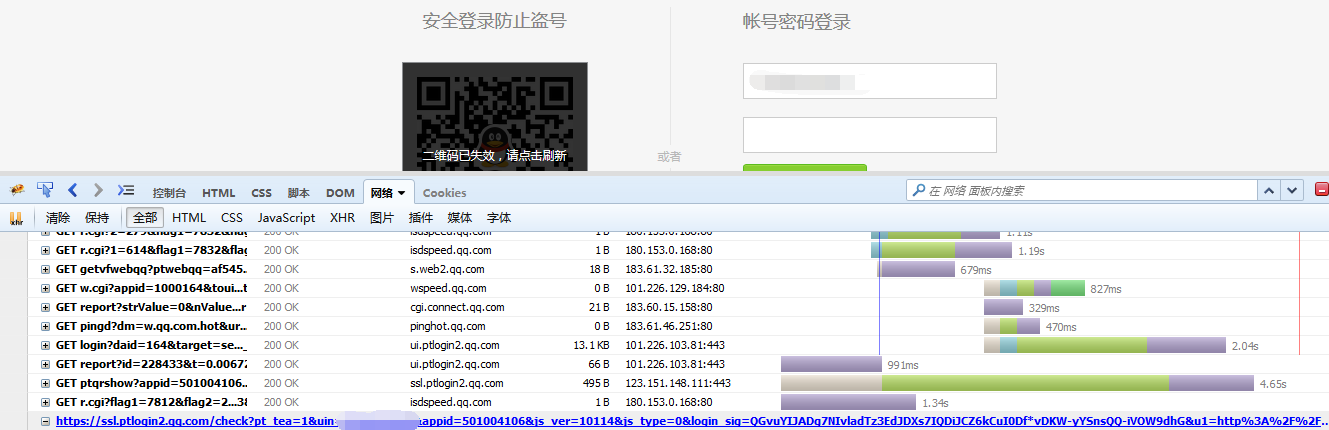Toggle the 保持 persist button
Screen dimensions: 1329x430
pyautogui.click(x=97, y=217)
